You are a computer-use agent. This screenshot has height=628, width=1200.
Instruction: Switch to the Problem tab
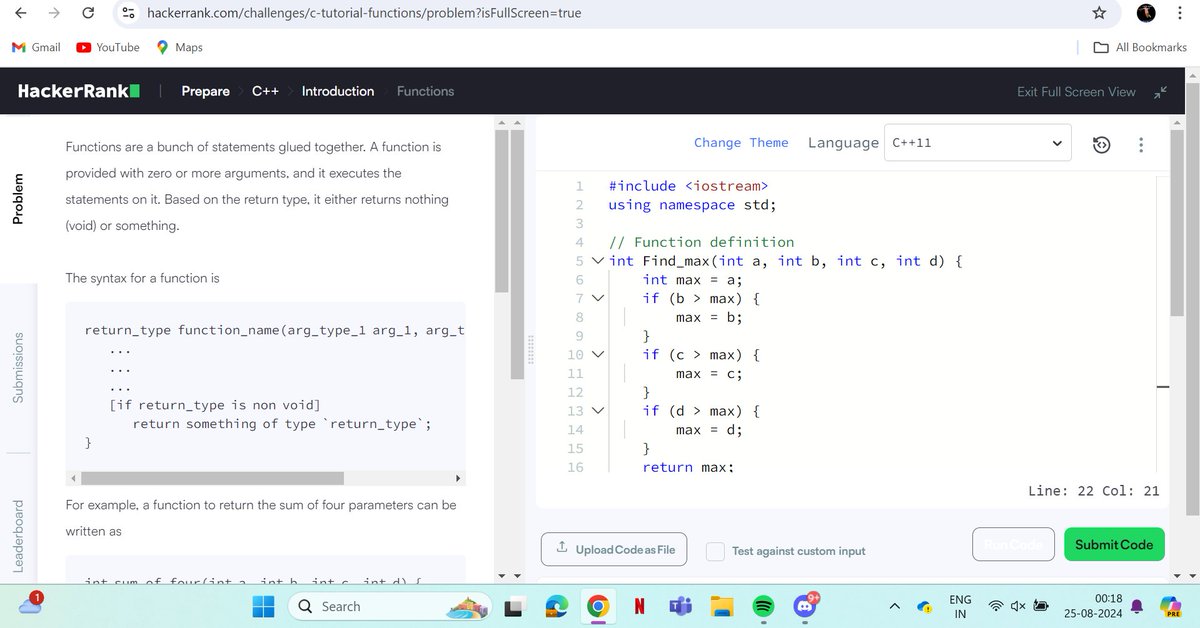(x=17, y=199)
